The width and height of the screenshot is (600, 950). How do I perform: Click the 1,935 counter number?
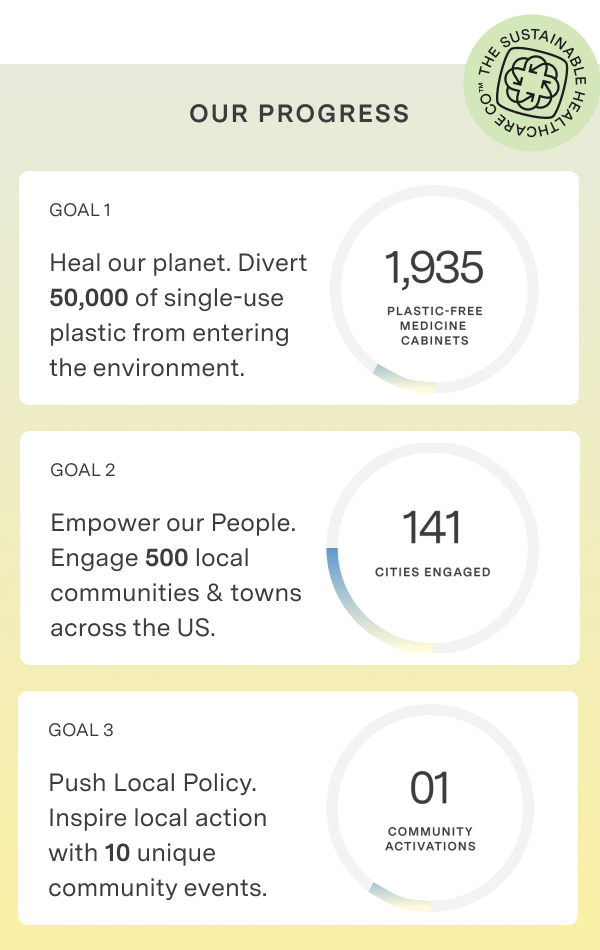click(434, 267)
